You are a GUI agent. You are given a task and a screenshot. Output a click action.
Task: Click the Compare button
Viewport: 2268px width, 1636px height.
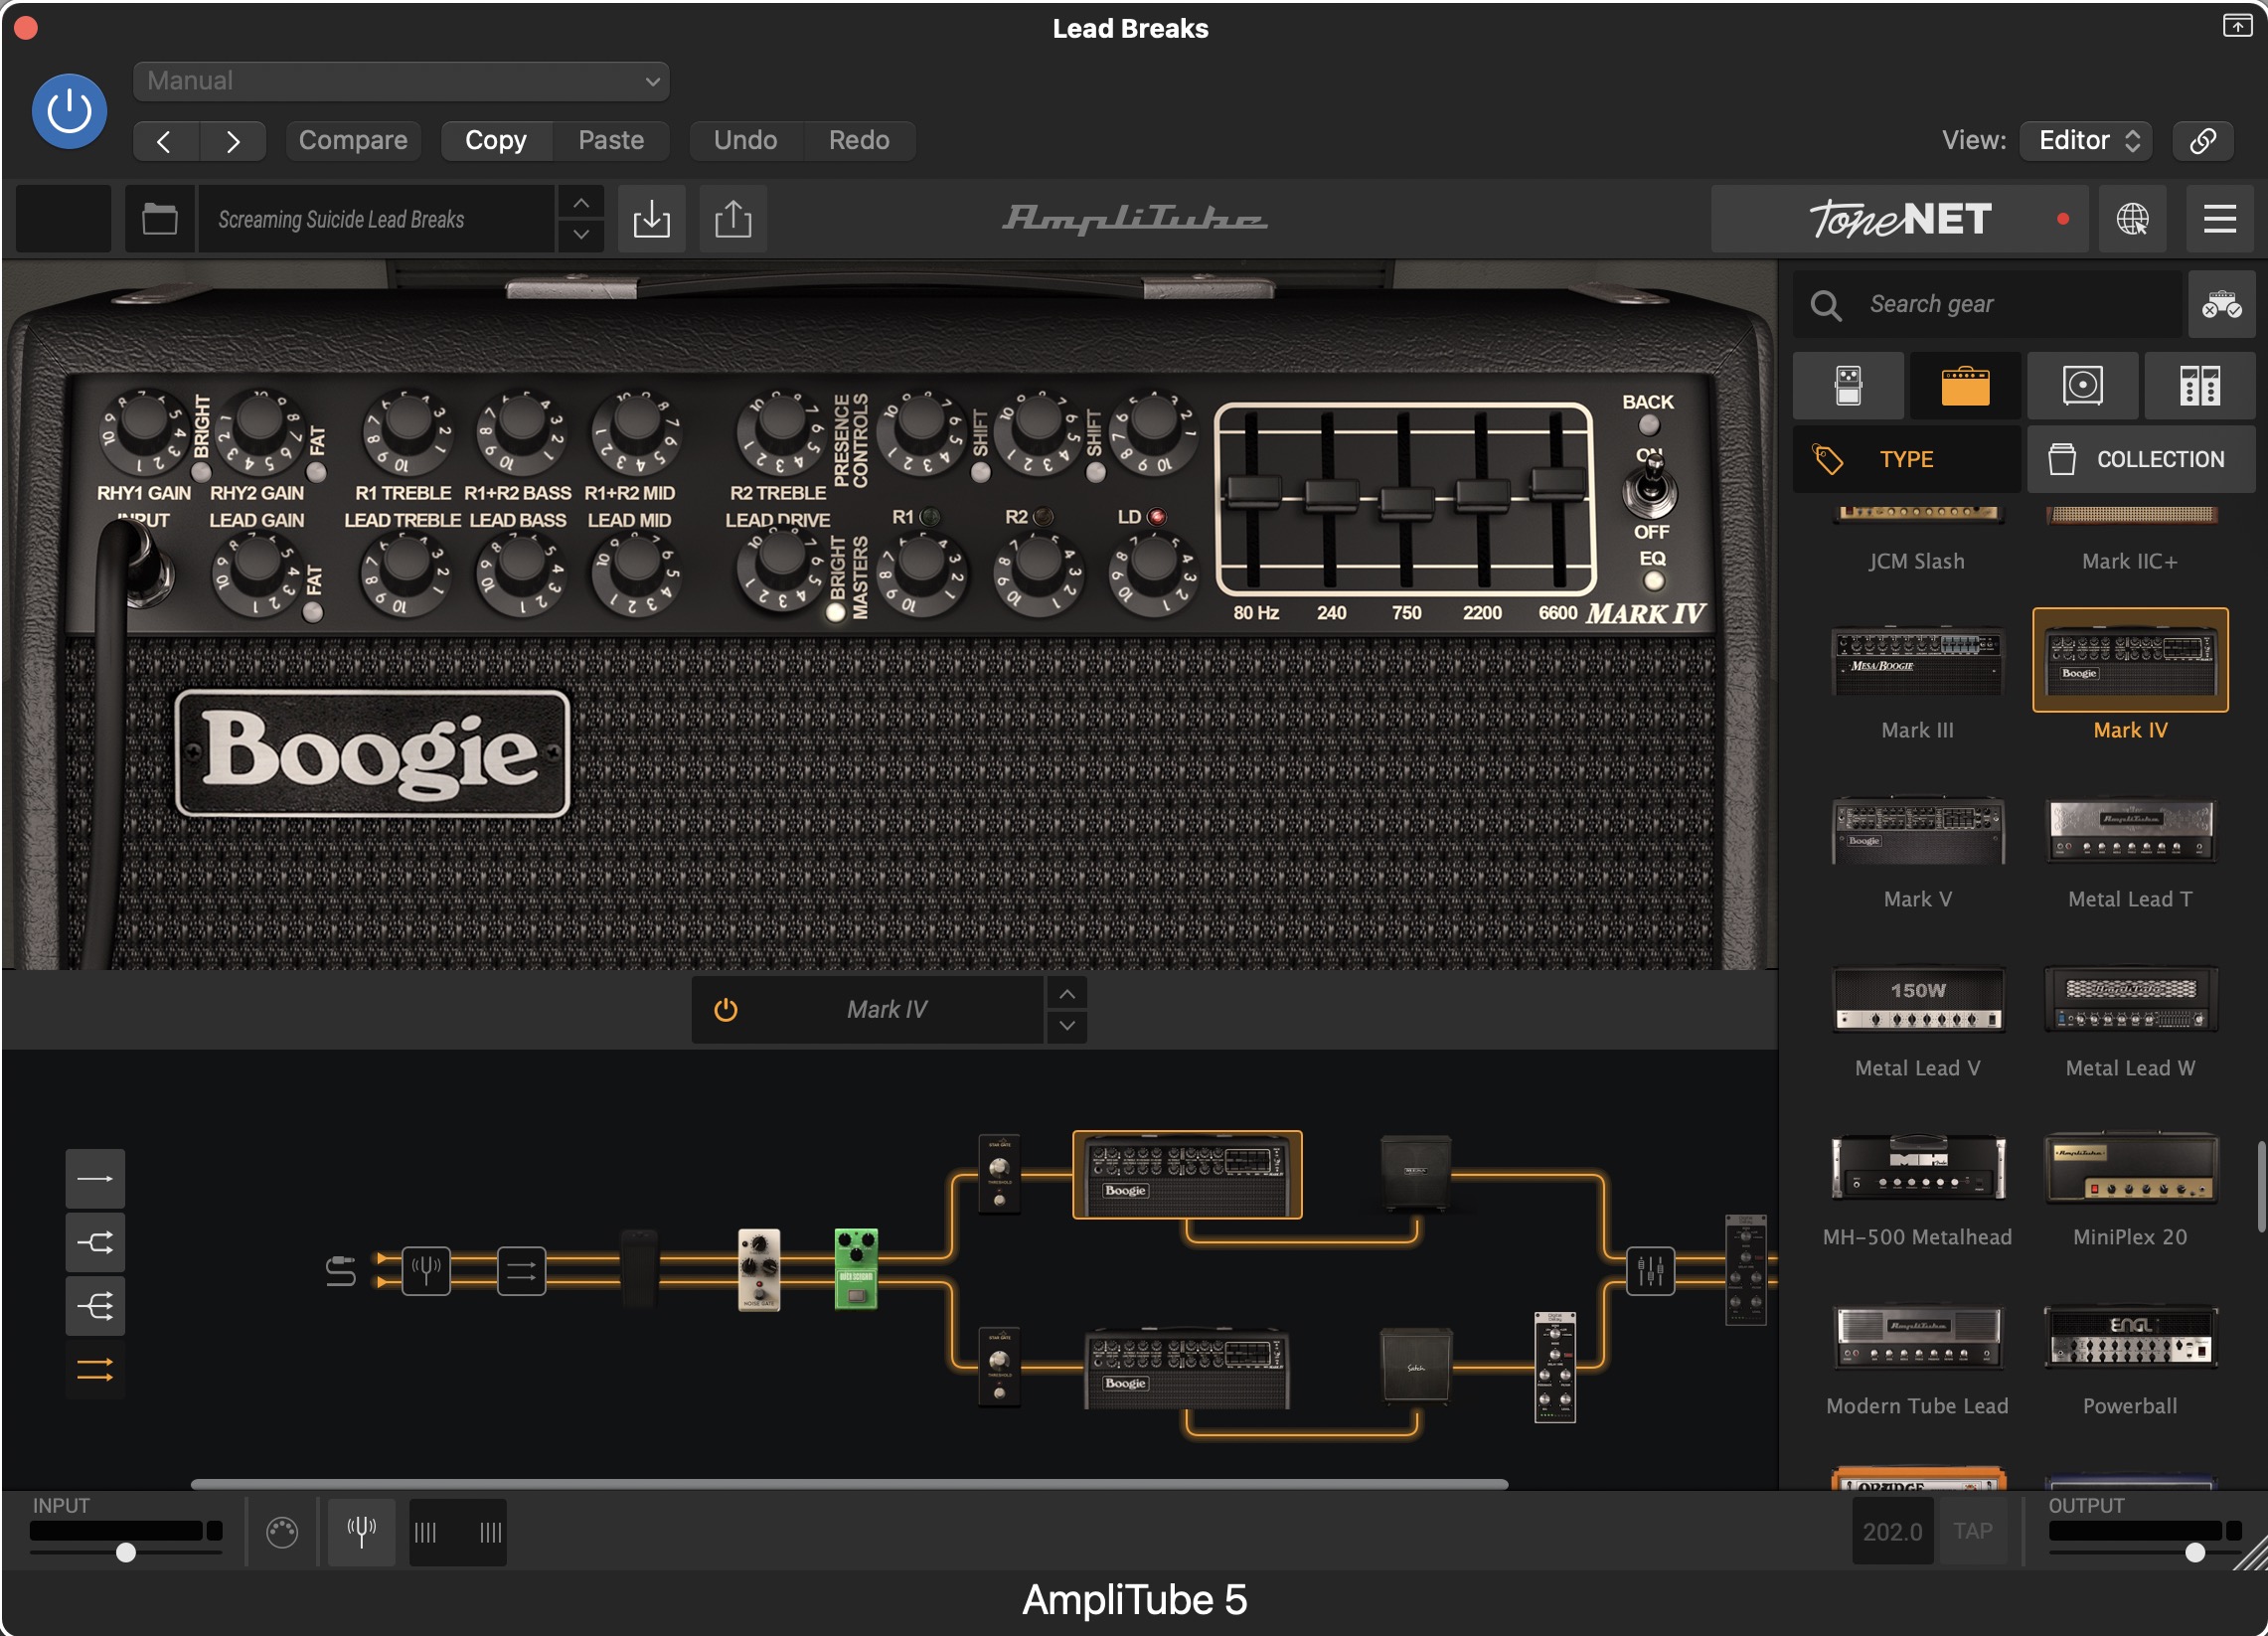[x=353, y=141]
